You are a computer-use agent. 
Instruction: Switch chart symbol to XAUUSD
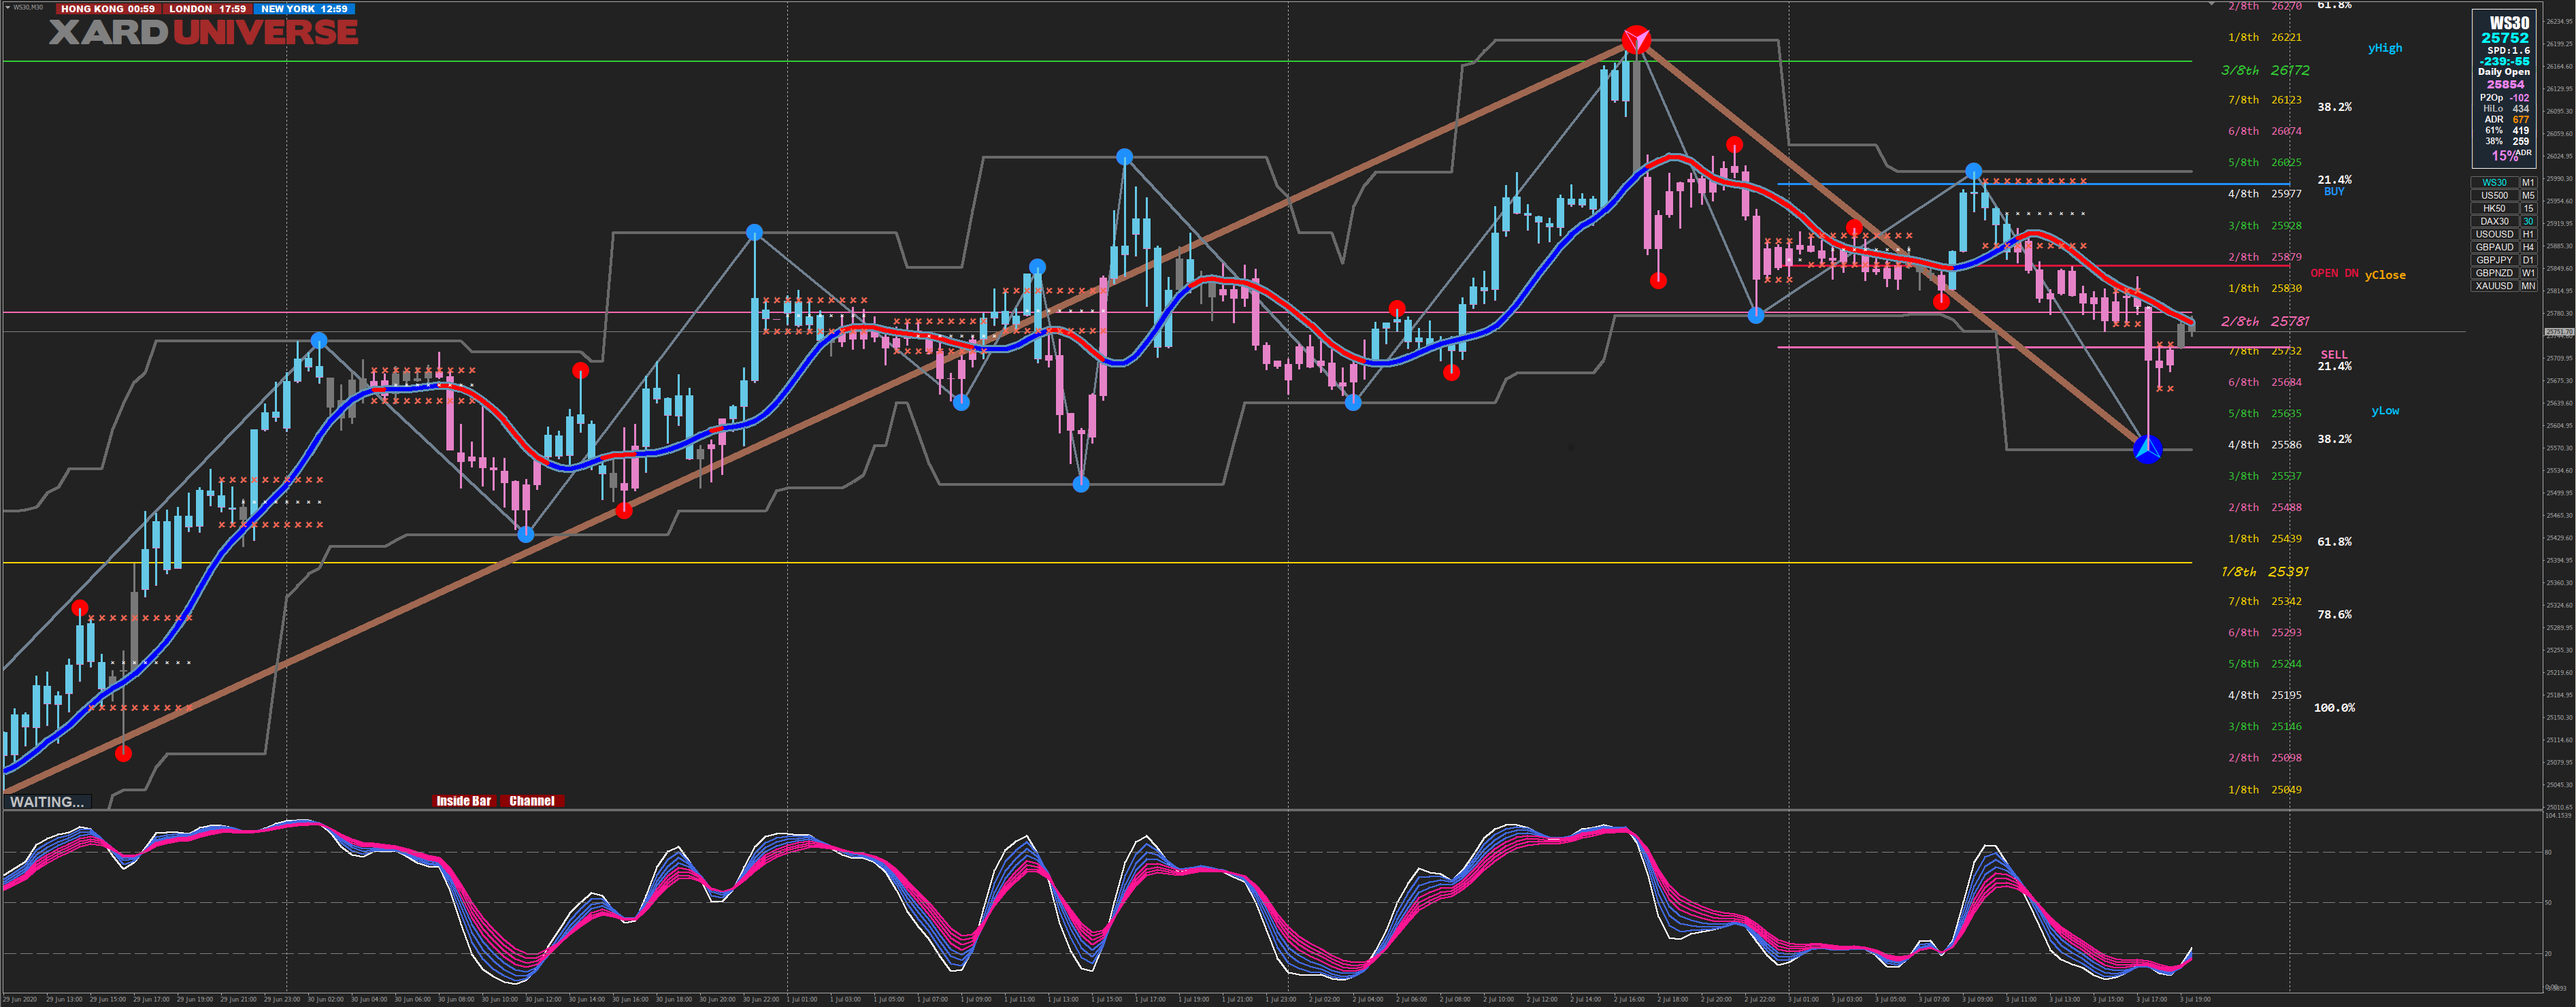click(2494, 286)
